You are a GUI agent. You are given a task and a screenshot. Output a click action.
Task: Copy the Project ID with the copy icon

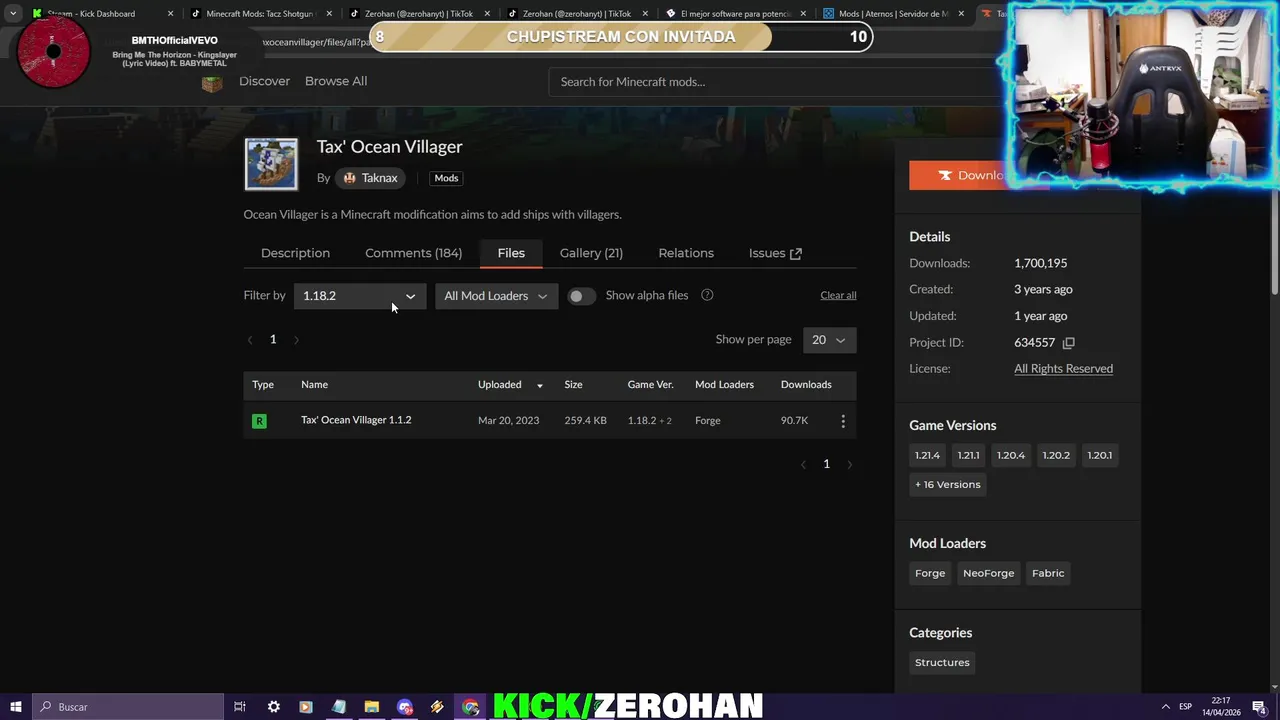pos(1068,343)
